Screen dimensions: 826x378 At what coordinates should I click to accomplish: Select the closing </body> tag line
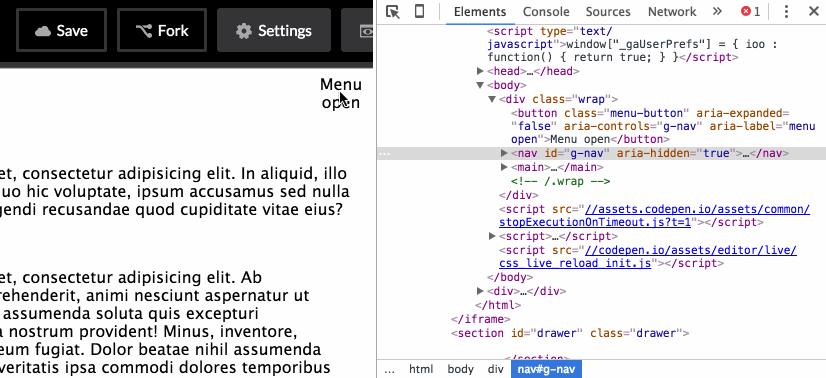[510, 277]
